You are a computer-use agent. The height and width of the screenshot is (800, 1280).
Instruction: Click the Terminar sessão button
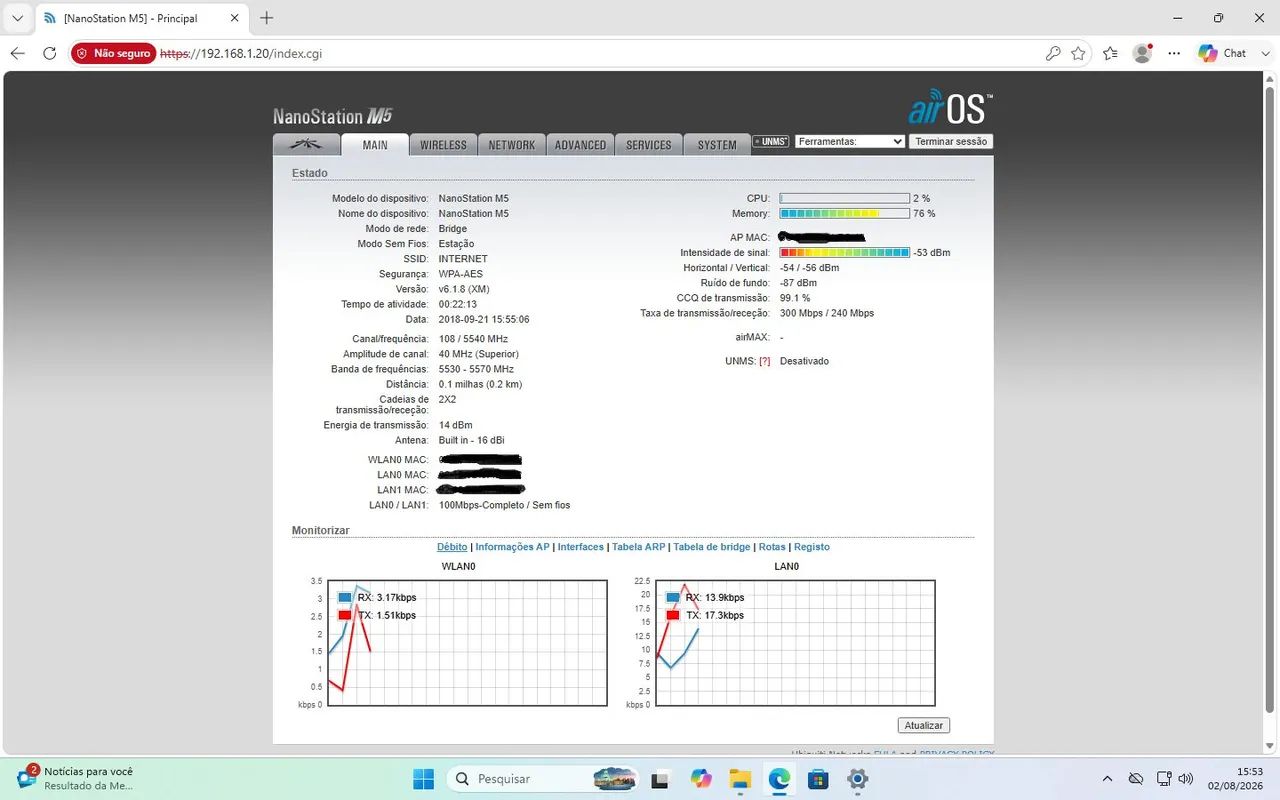click(x=951, y=142)
